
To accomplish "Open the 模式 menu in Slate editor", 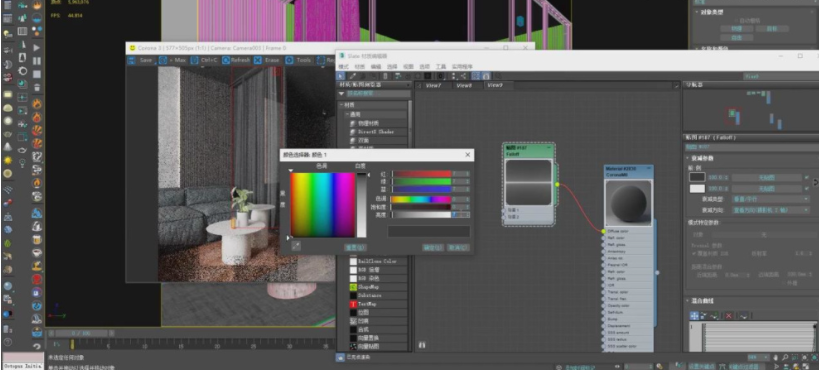I will (x=343, y=67).
